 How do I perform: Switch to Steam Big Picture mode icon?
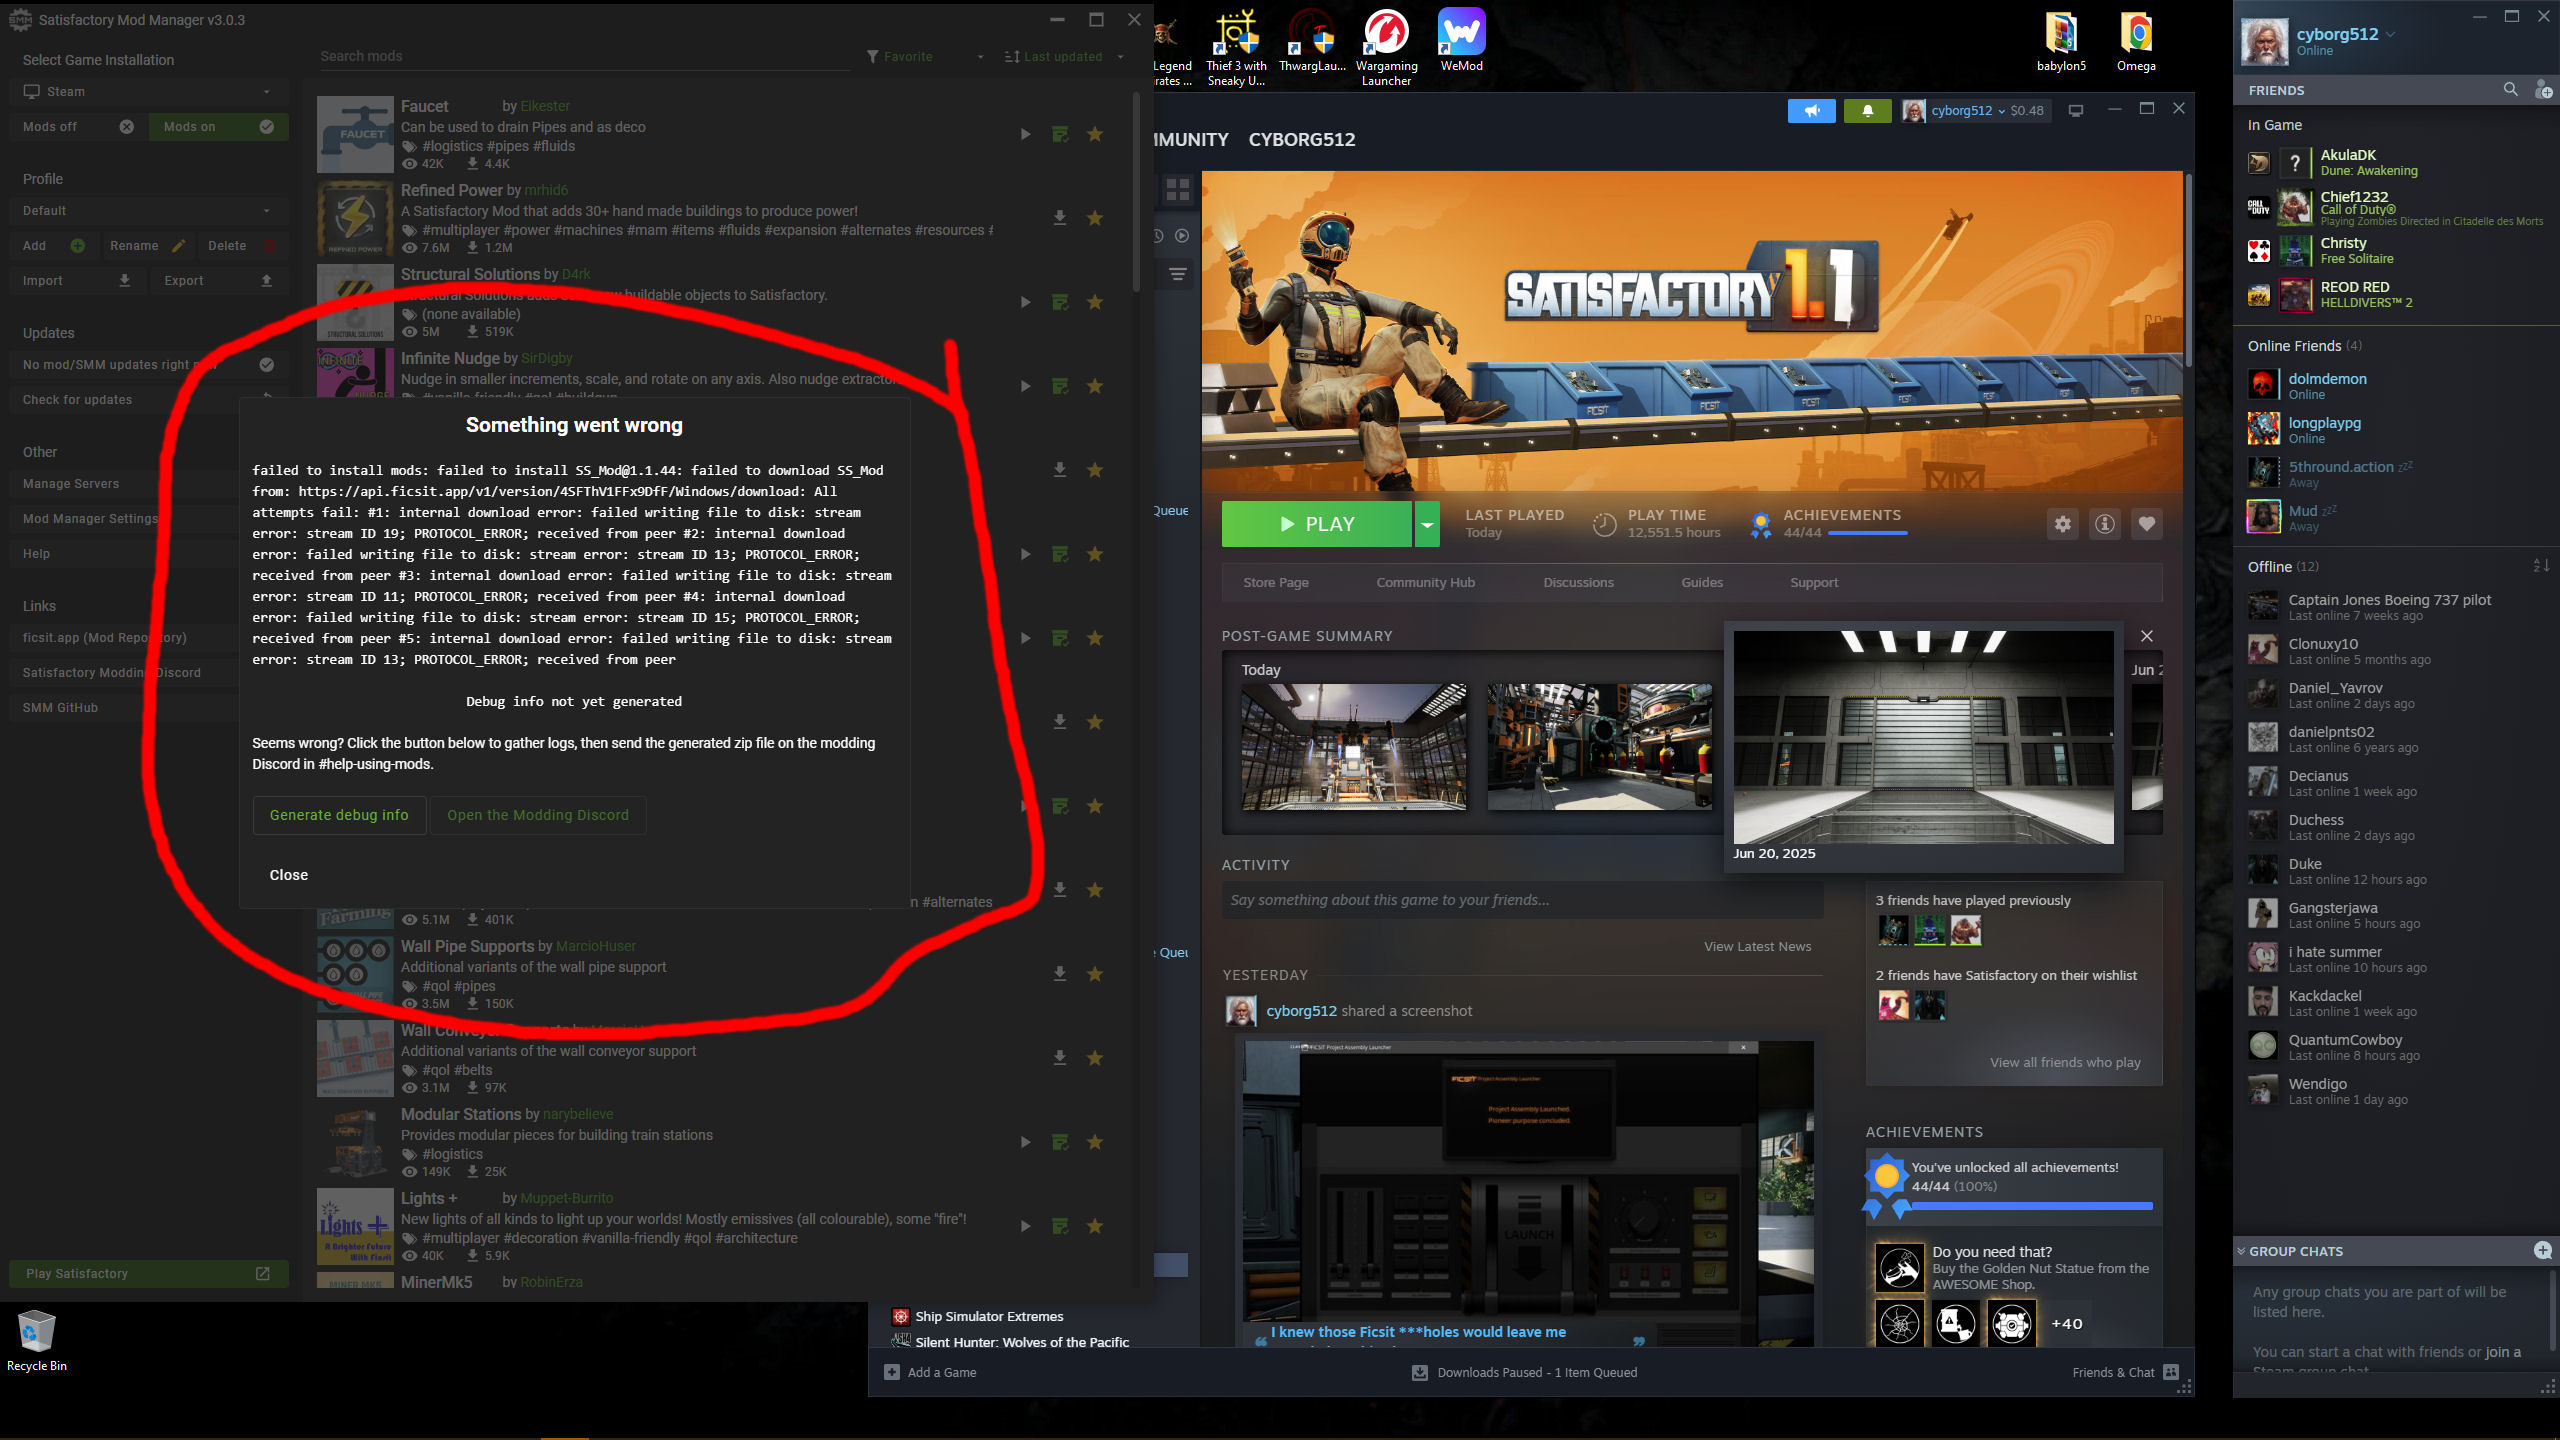click(2076, 111)
